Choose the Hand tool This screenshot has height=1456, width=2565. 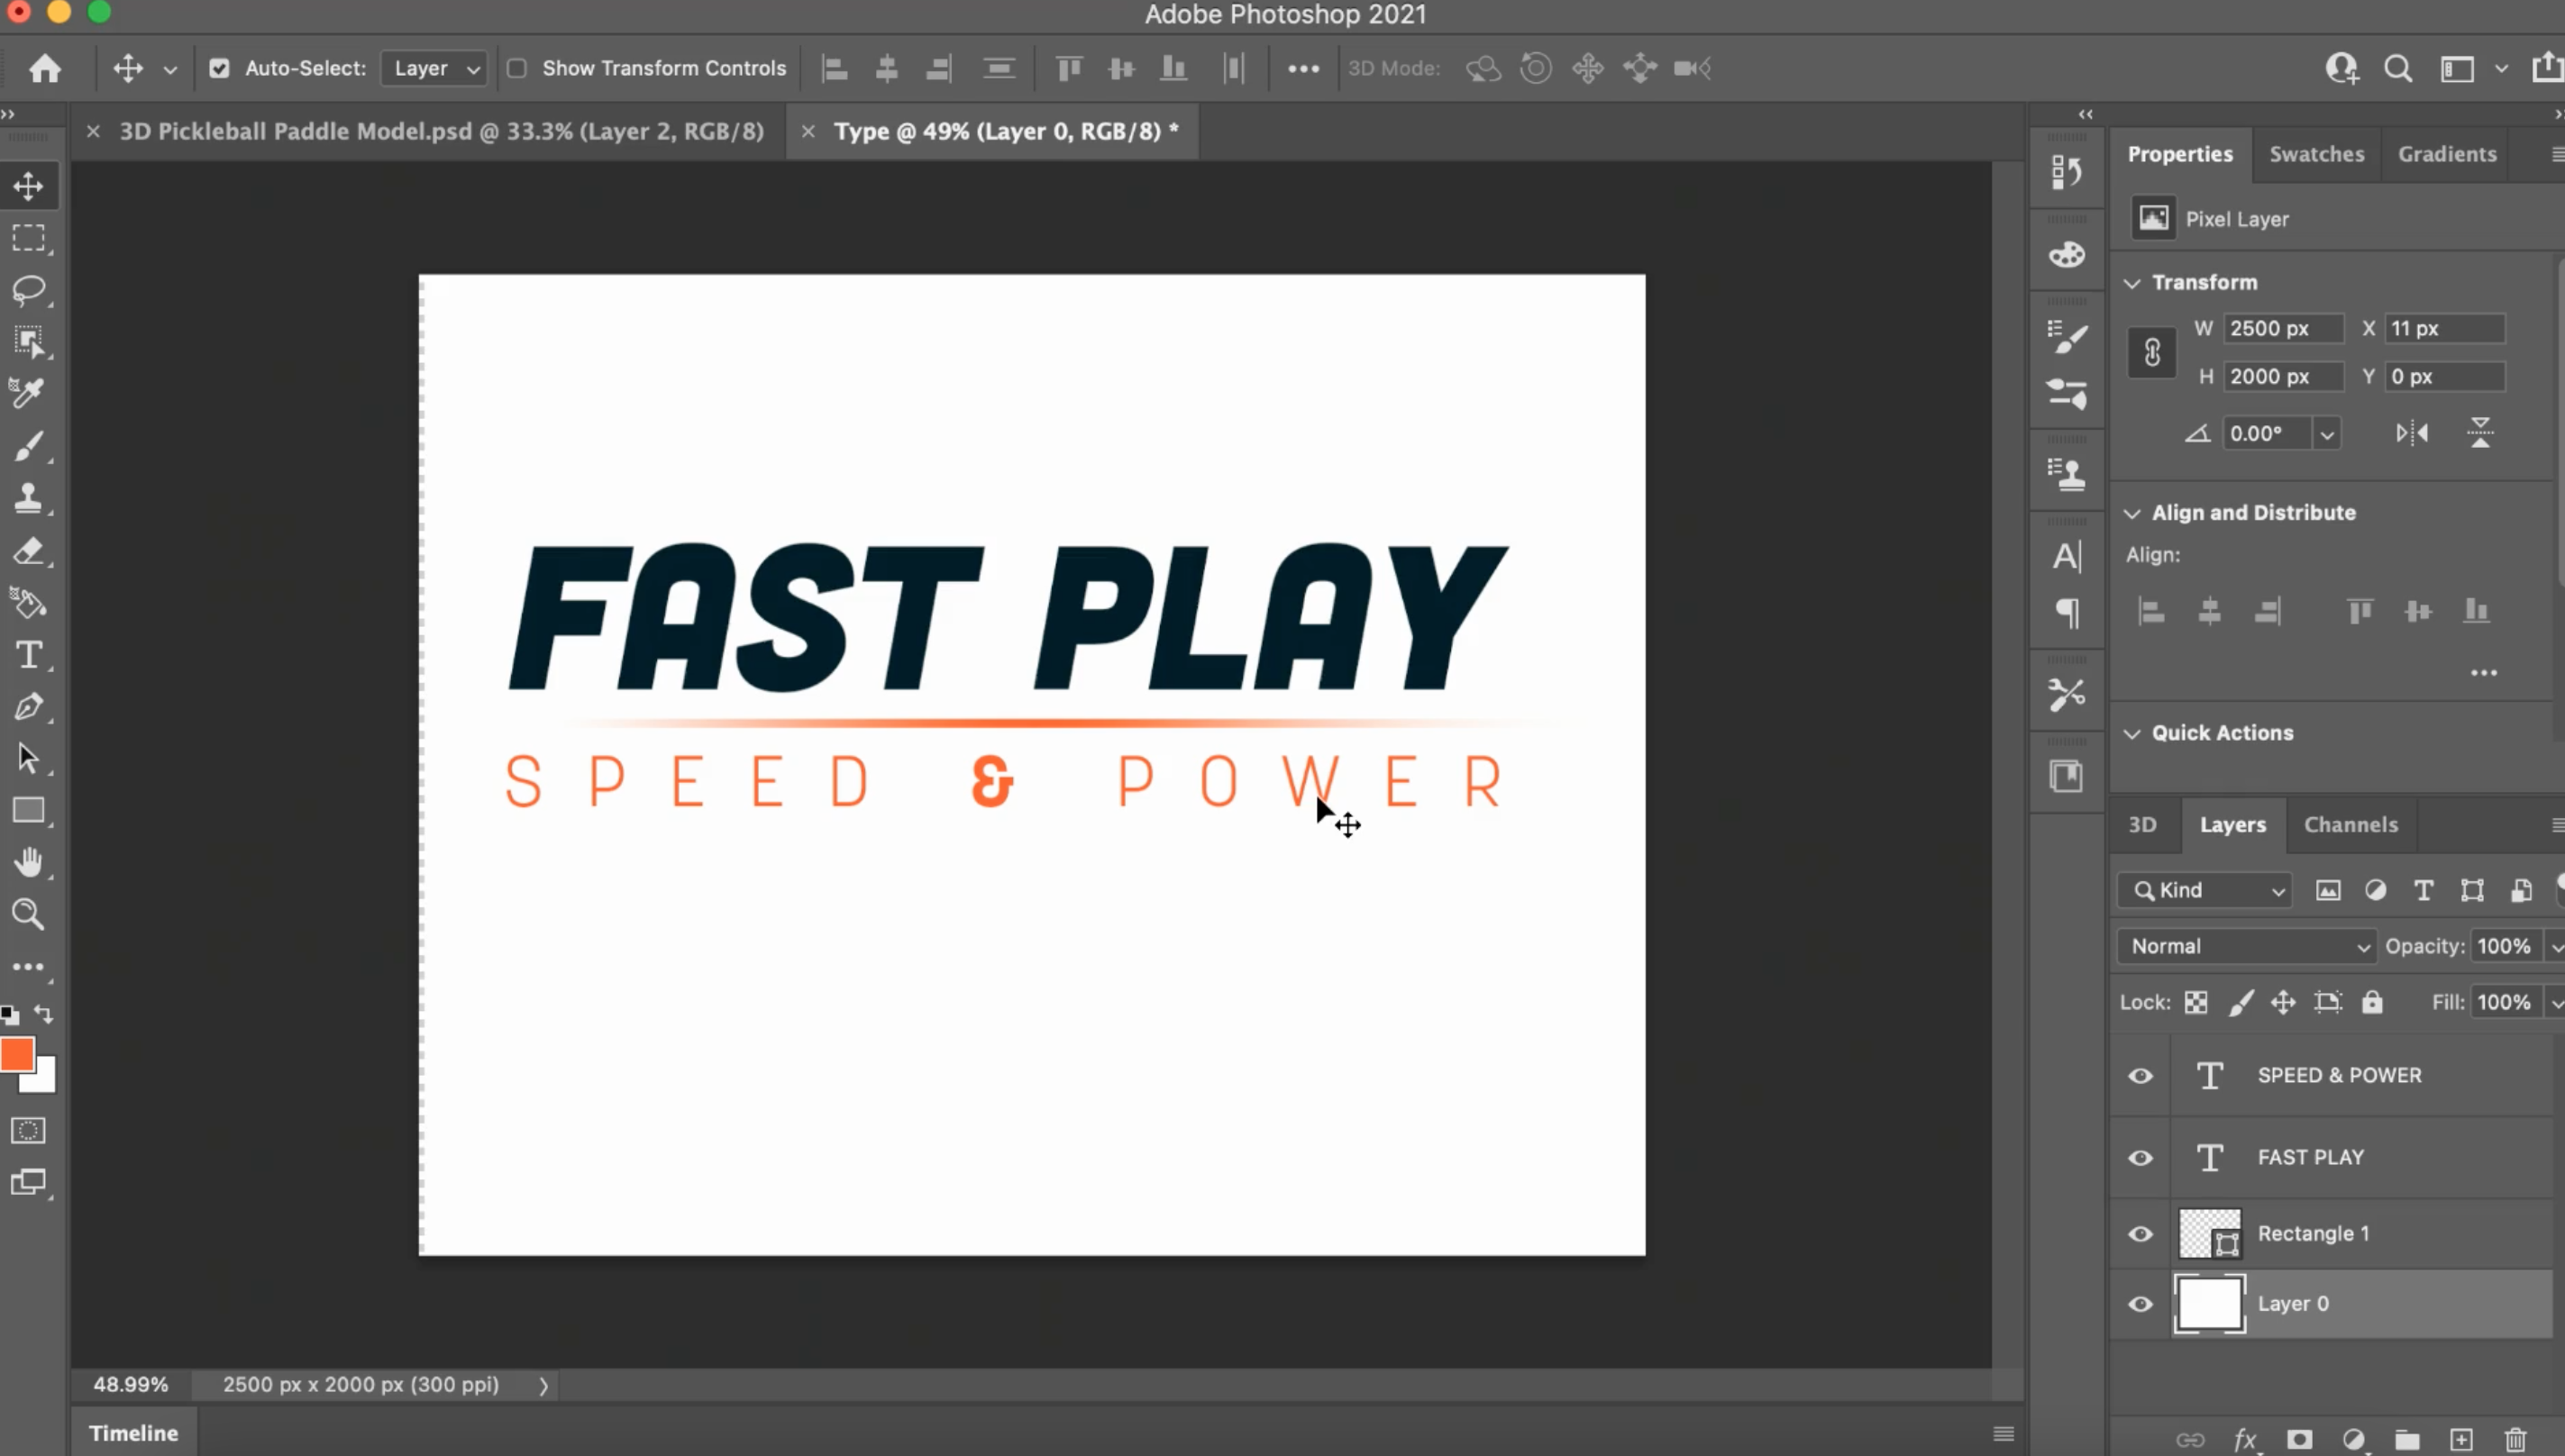(x=28, y=862)
